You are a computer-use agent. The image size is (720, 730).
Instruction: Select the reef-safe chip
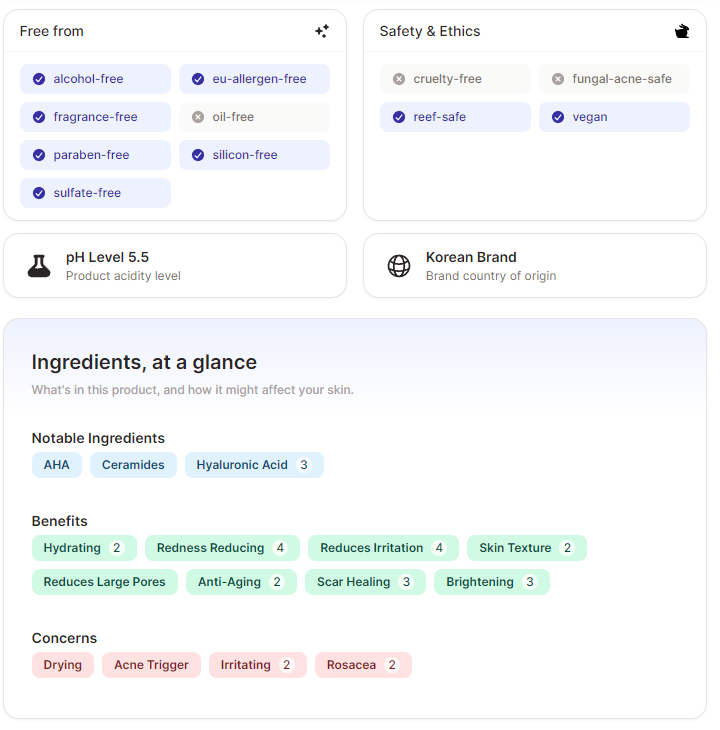point(455,117)
